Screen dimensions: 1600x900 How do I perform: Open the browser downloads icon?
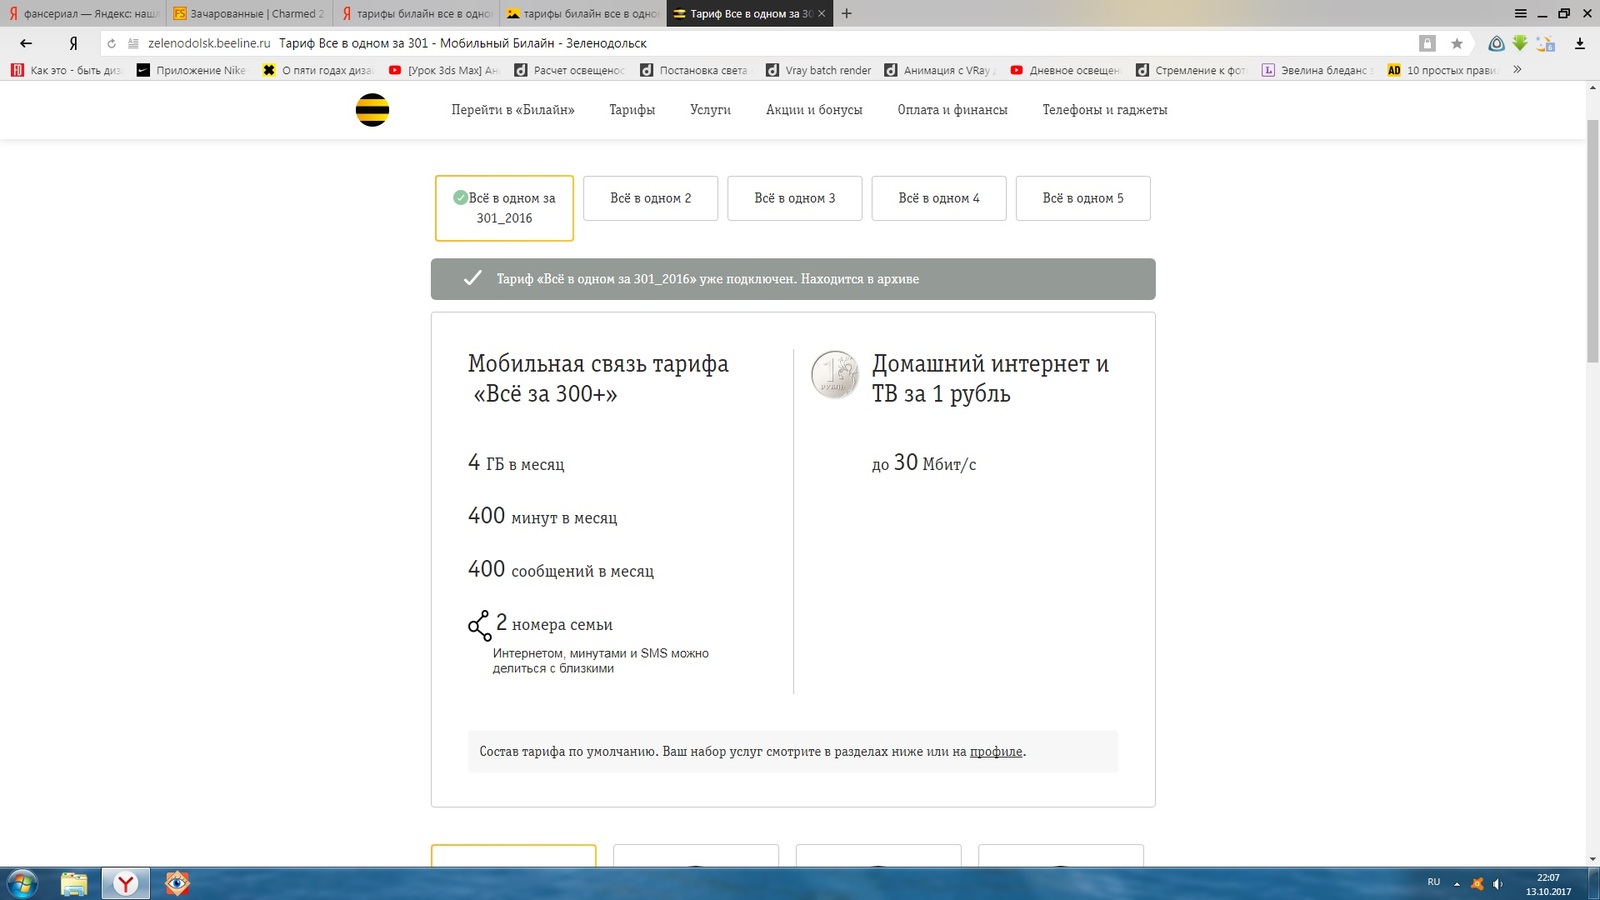point(1580,43)
